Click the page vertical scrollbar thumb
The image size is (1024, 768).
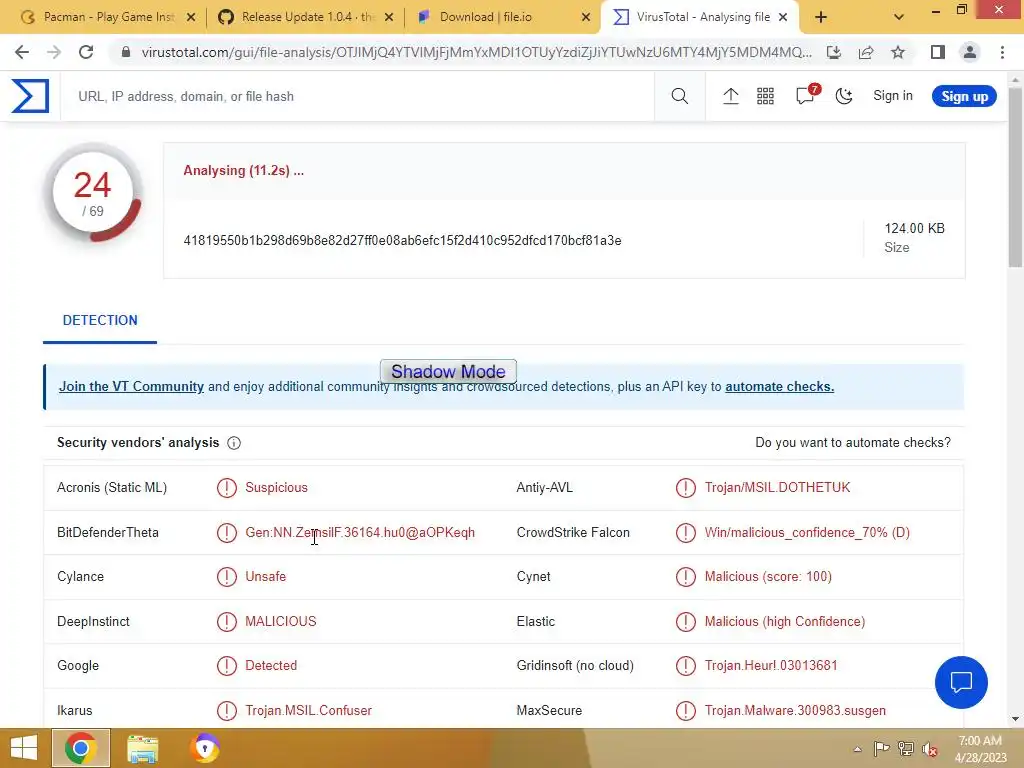point(1015,176)
